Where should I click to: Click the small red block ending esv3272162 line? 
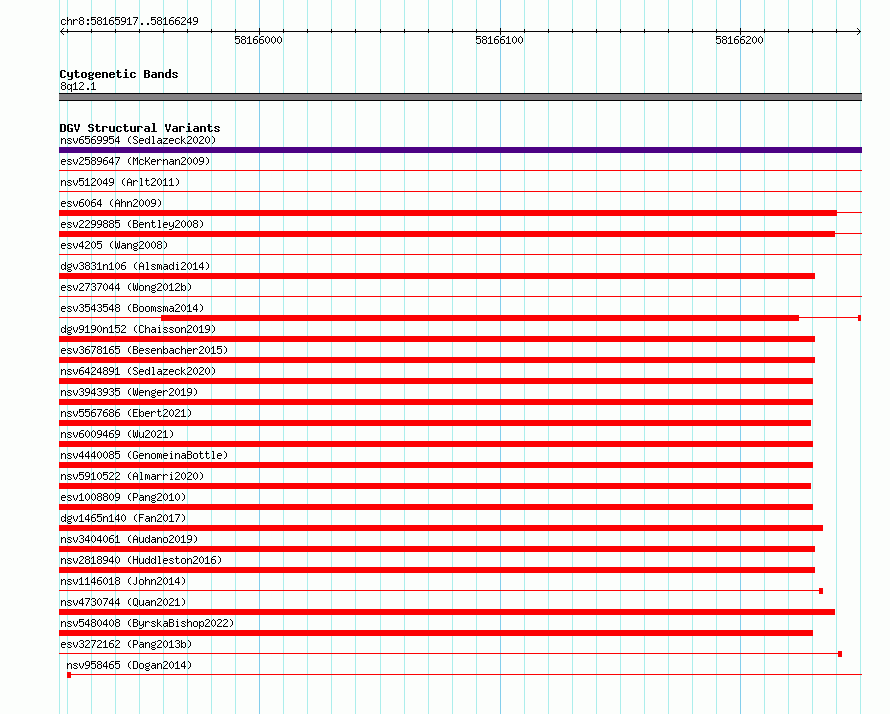pos(840,654)
